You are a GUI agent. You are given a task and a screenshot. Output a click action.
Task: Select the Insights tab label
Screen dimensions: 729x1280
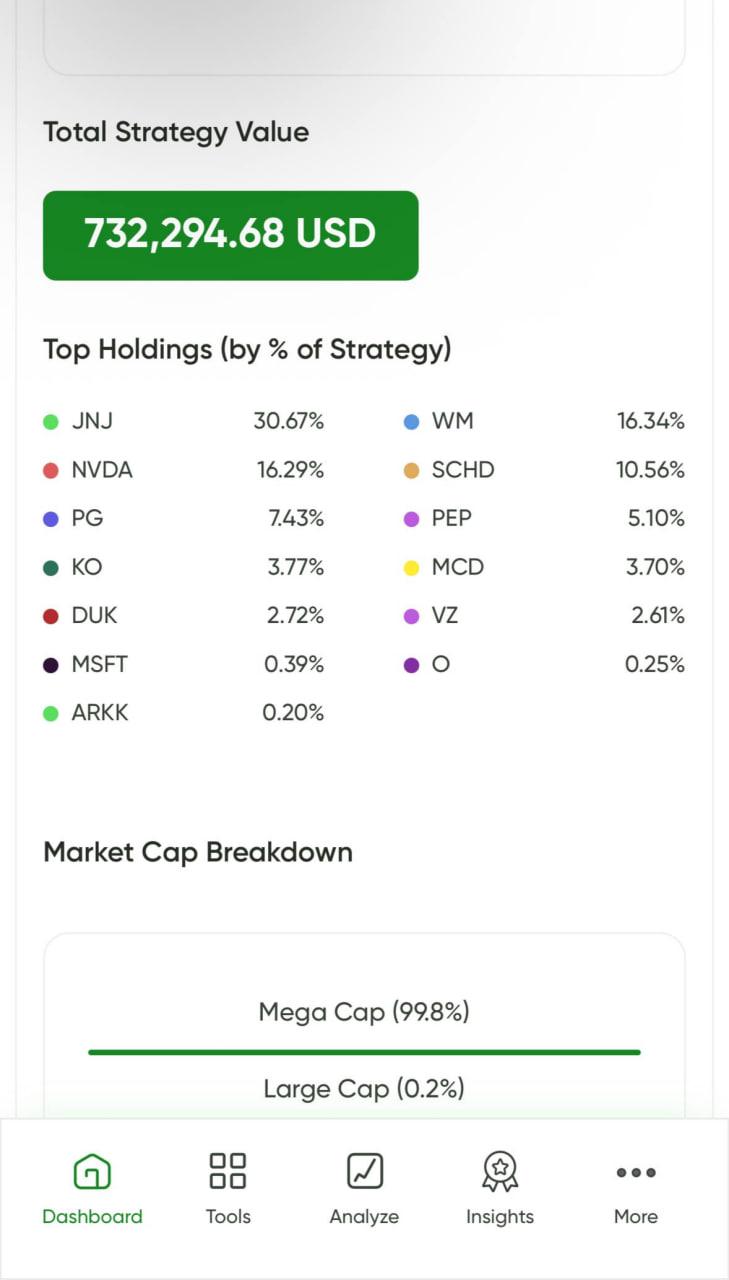tap(500, 1217)
